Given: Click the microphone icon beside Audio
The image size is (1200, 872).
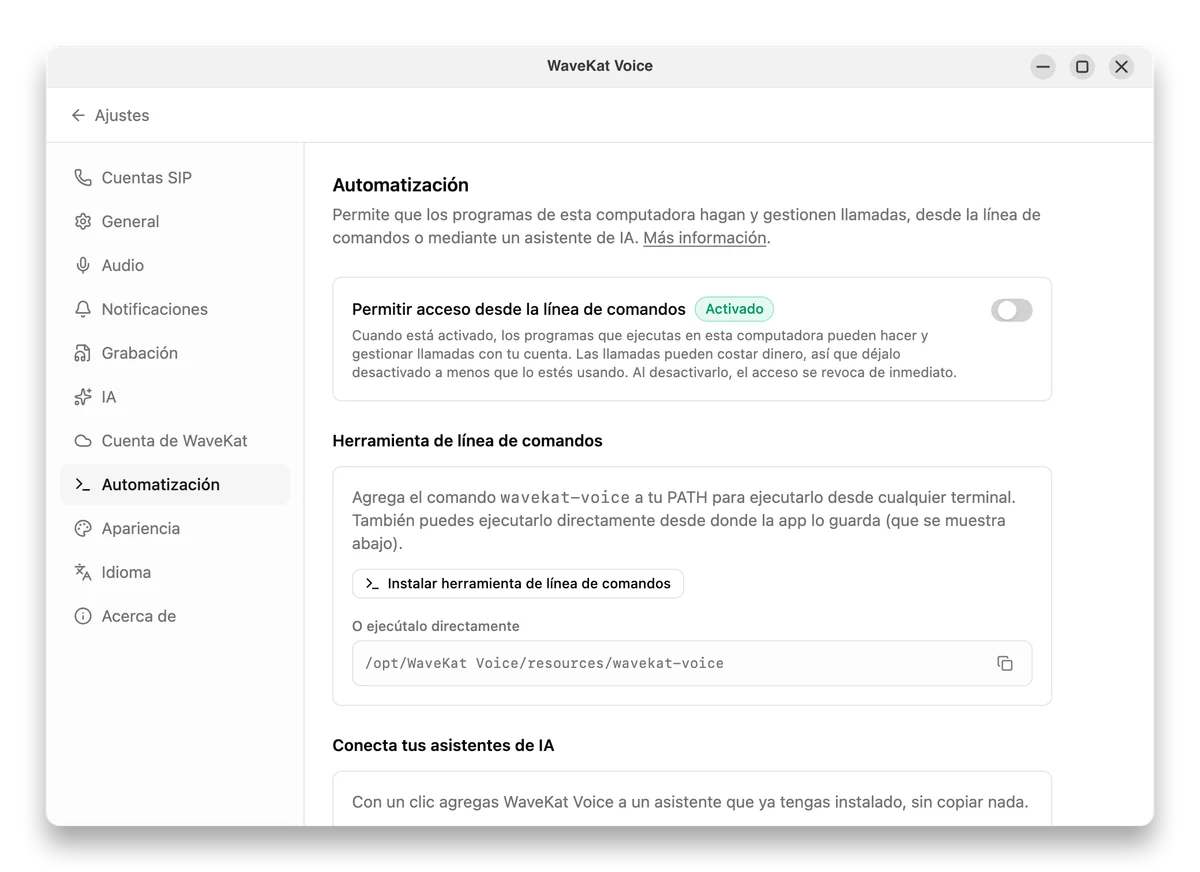Looking at the screenshot, I should pos(83,266).
